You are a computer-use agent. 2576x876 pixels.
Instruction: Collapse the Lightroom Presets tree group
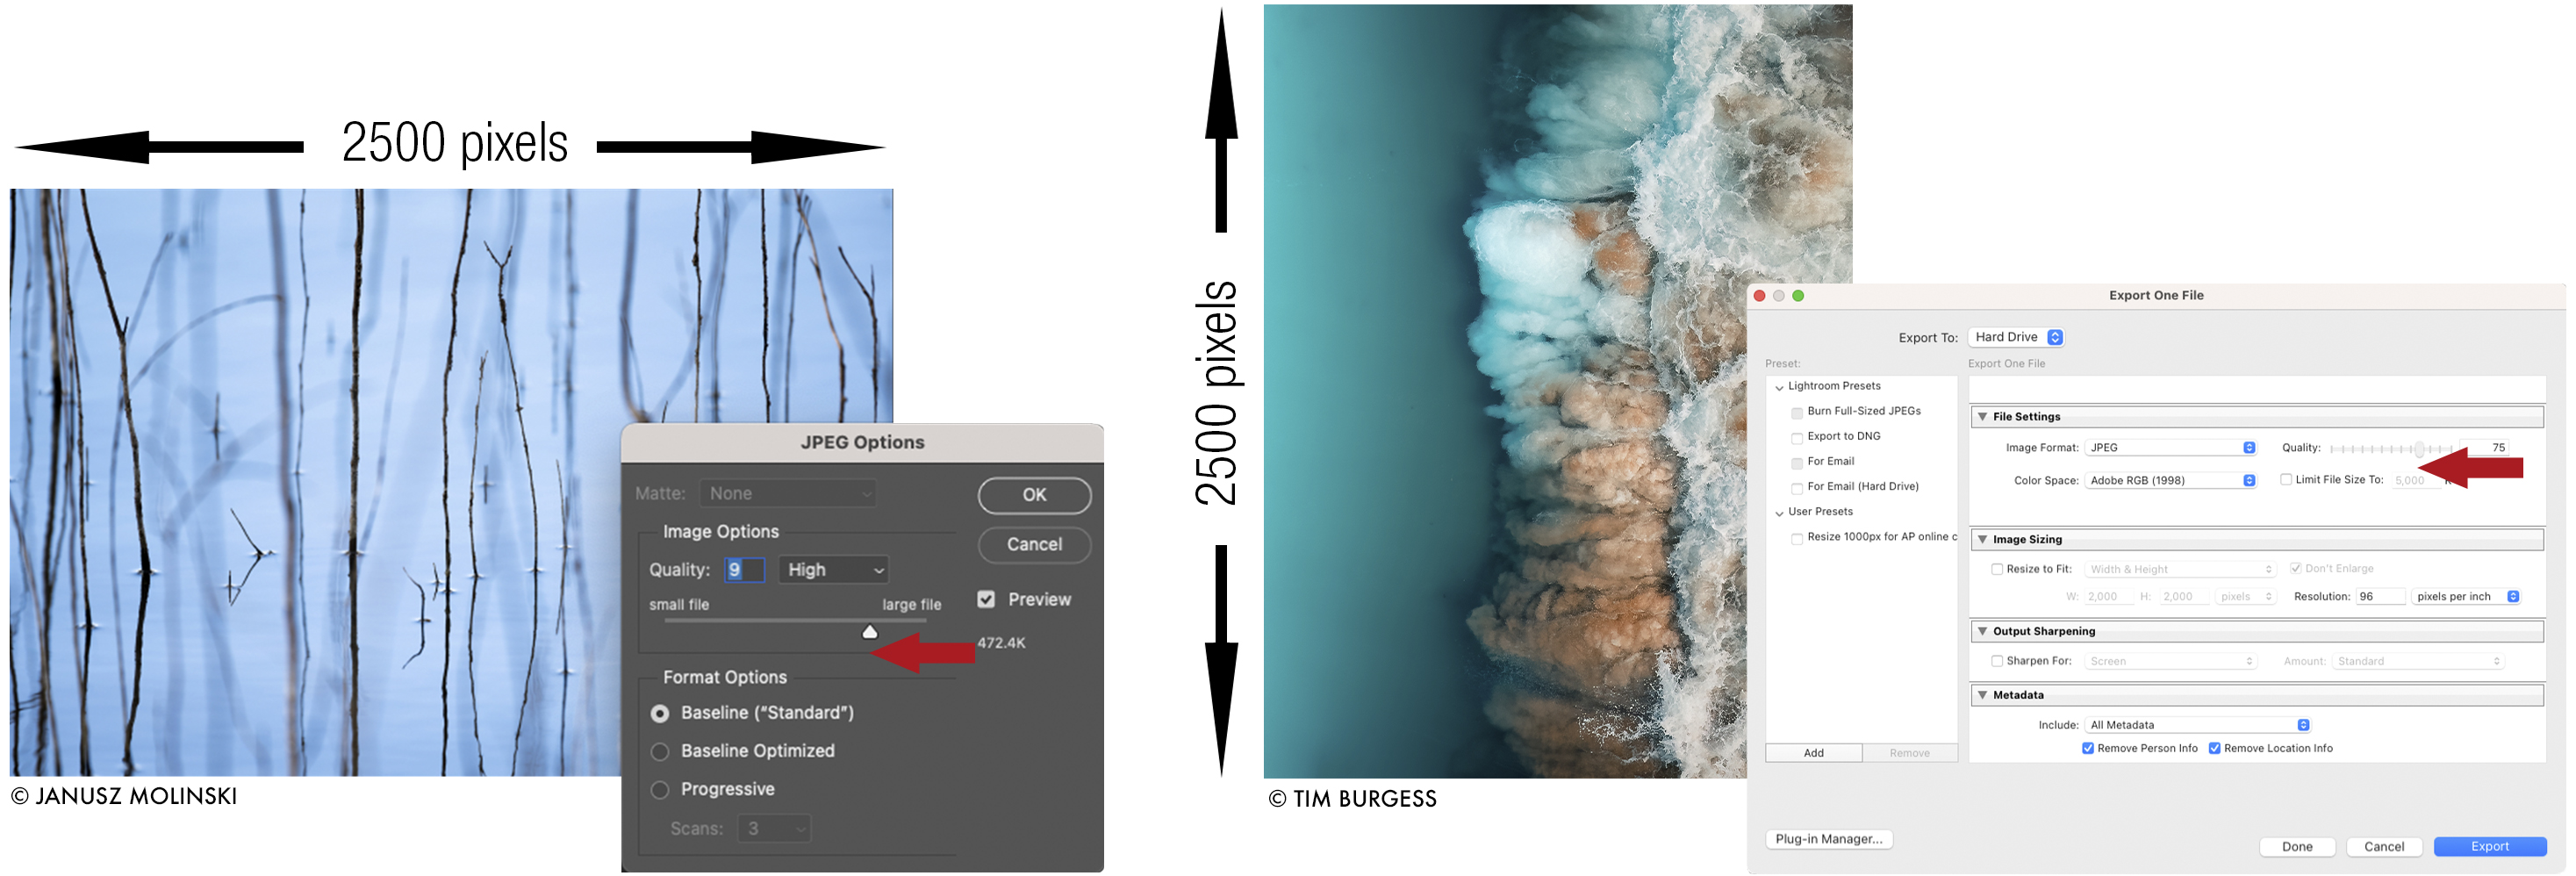point(1779,388)
